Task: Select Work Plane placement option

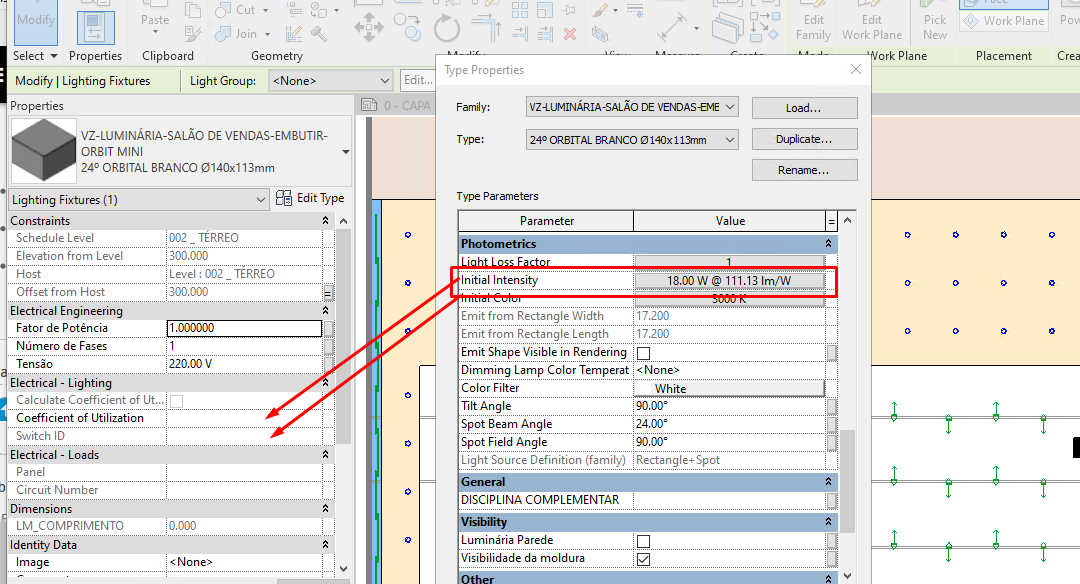Action: 1004,21
